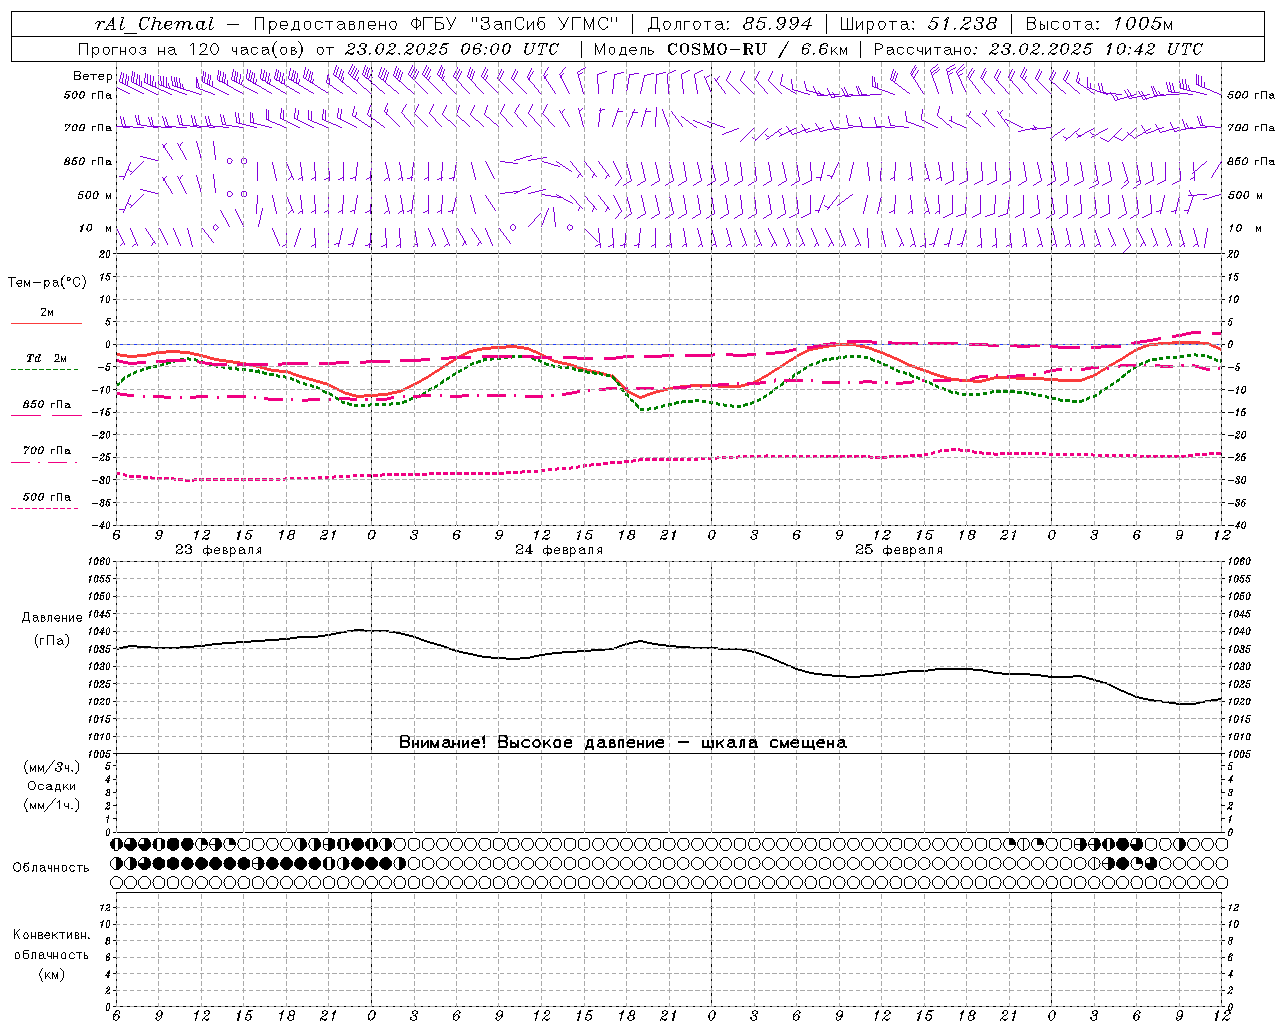This screenshot has width=1280, height=1024.
Task: Select the provider text ФГБУ "ЗапСиб УГМС"
Action: coord(513,24)
